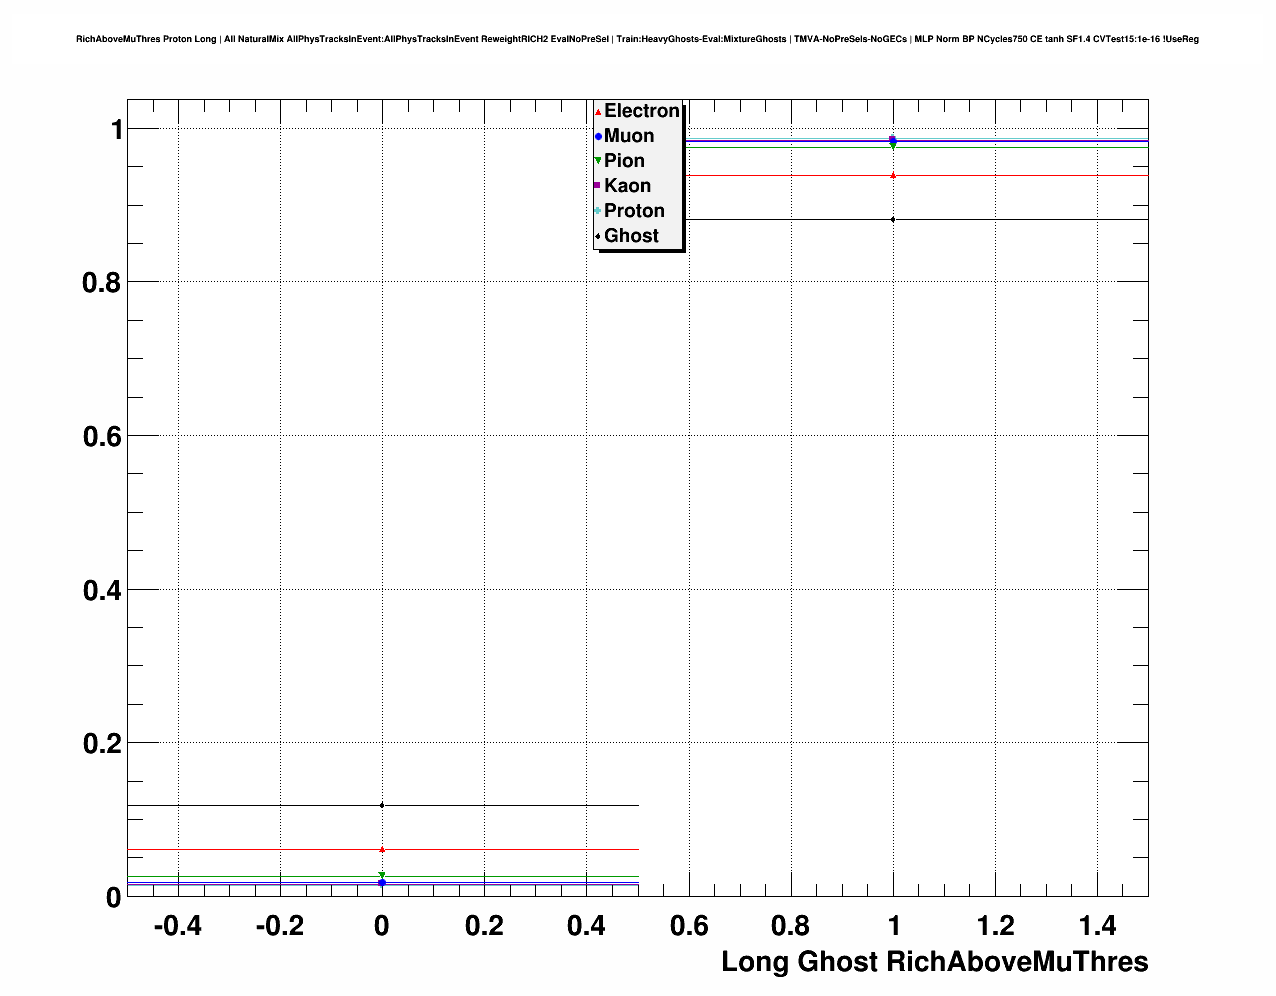Click the green Pion triangle in legend

click(598, 161)
